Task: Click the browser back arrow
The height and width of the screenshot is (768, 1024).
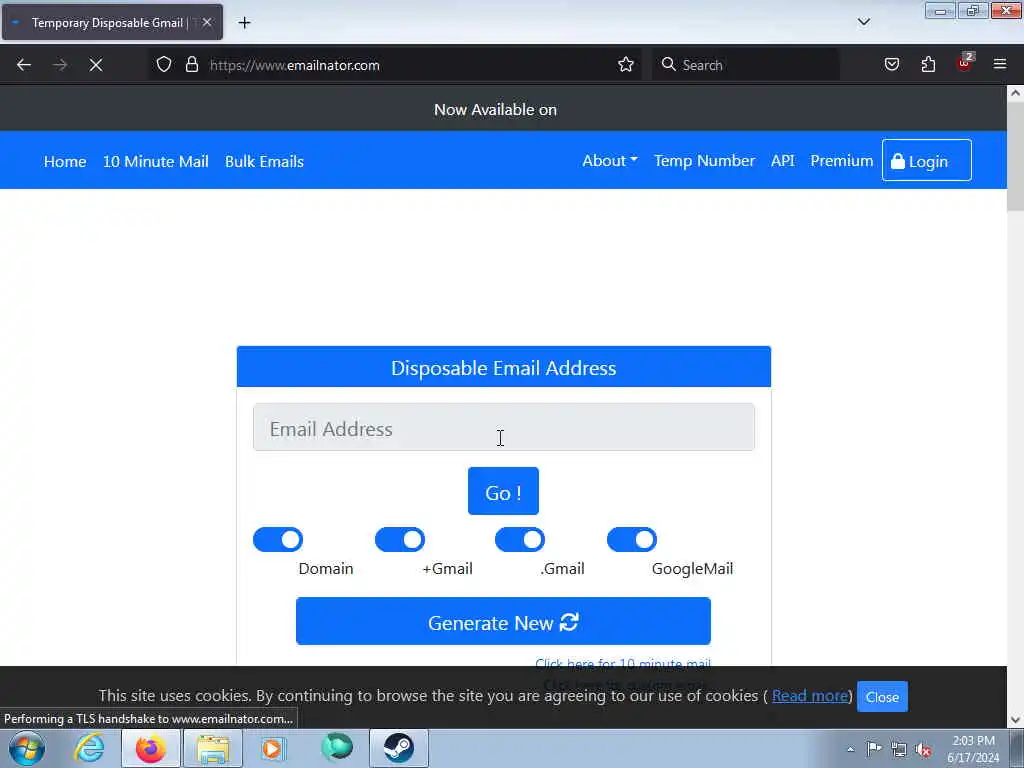Action: coord(24,65)
